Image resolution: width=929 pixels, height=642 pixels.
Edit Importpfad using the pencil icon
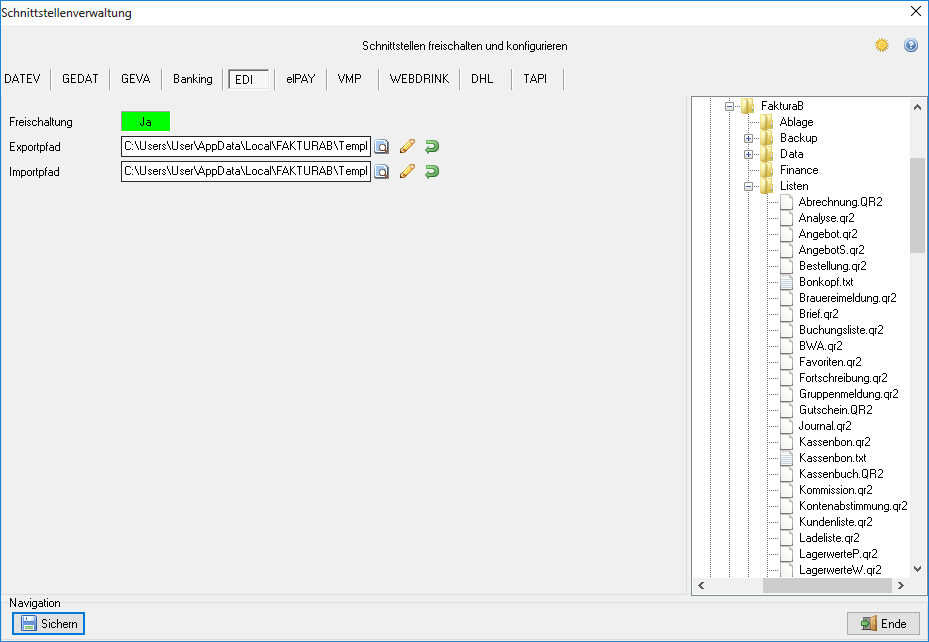(x=407, y=171)
